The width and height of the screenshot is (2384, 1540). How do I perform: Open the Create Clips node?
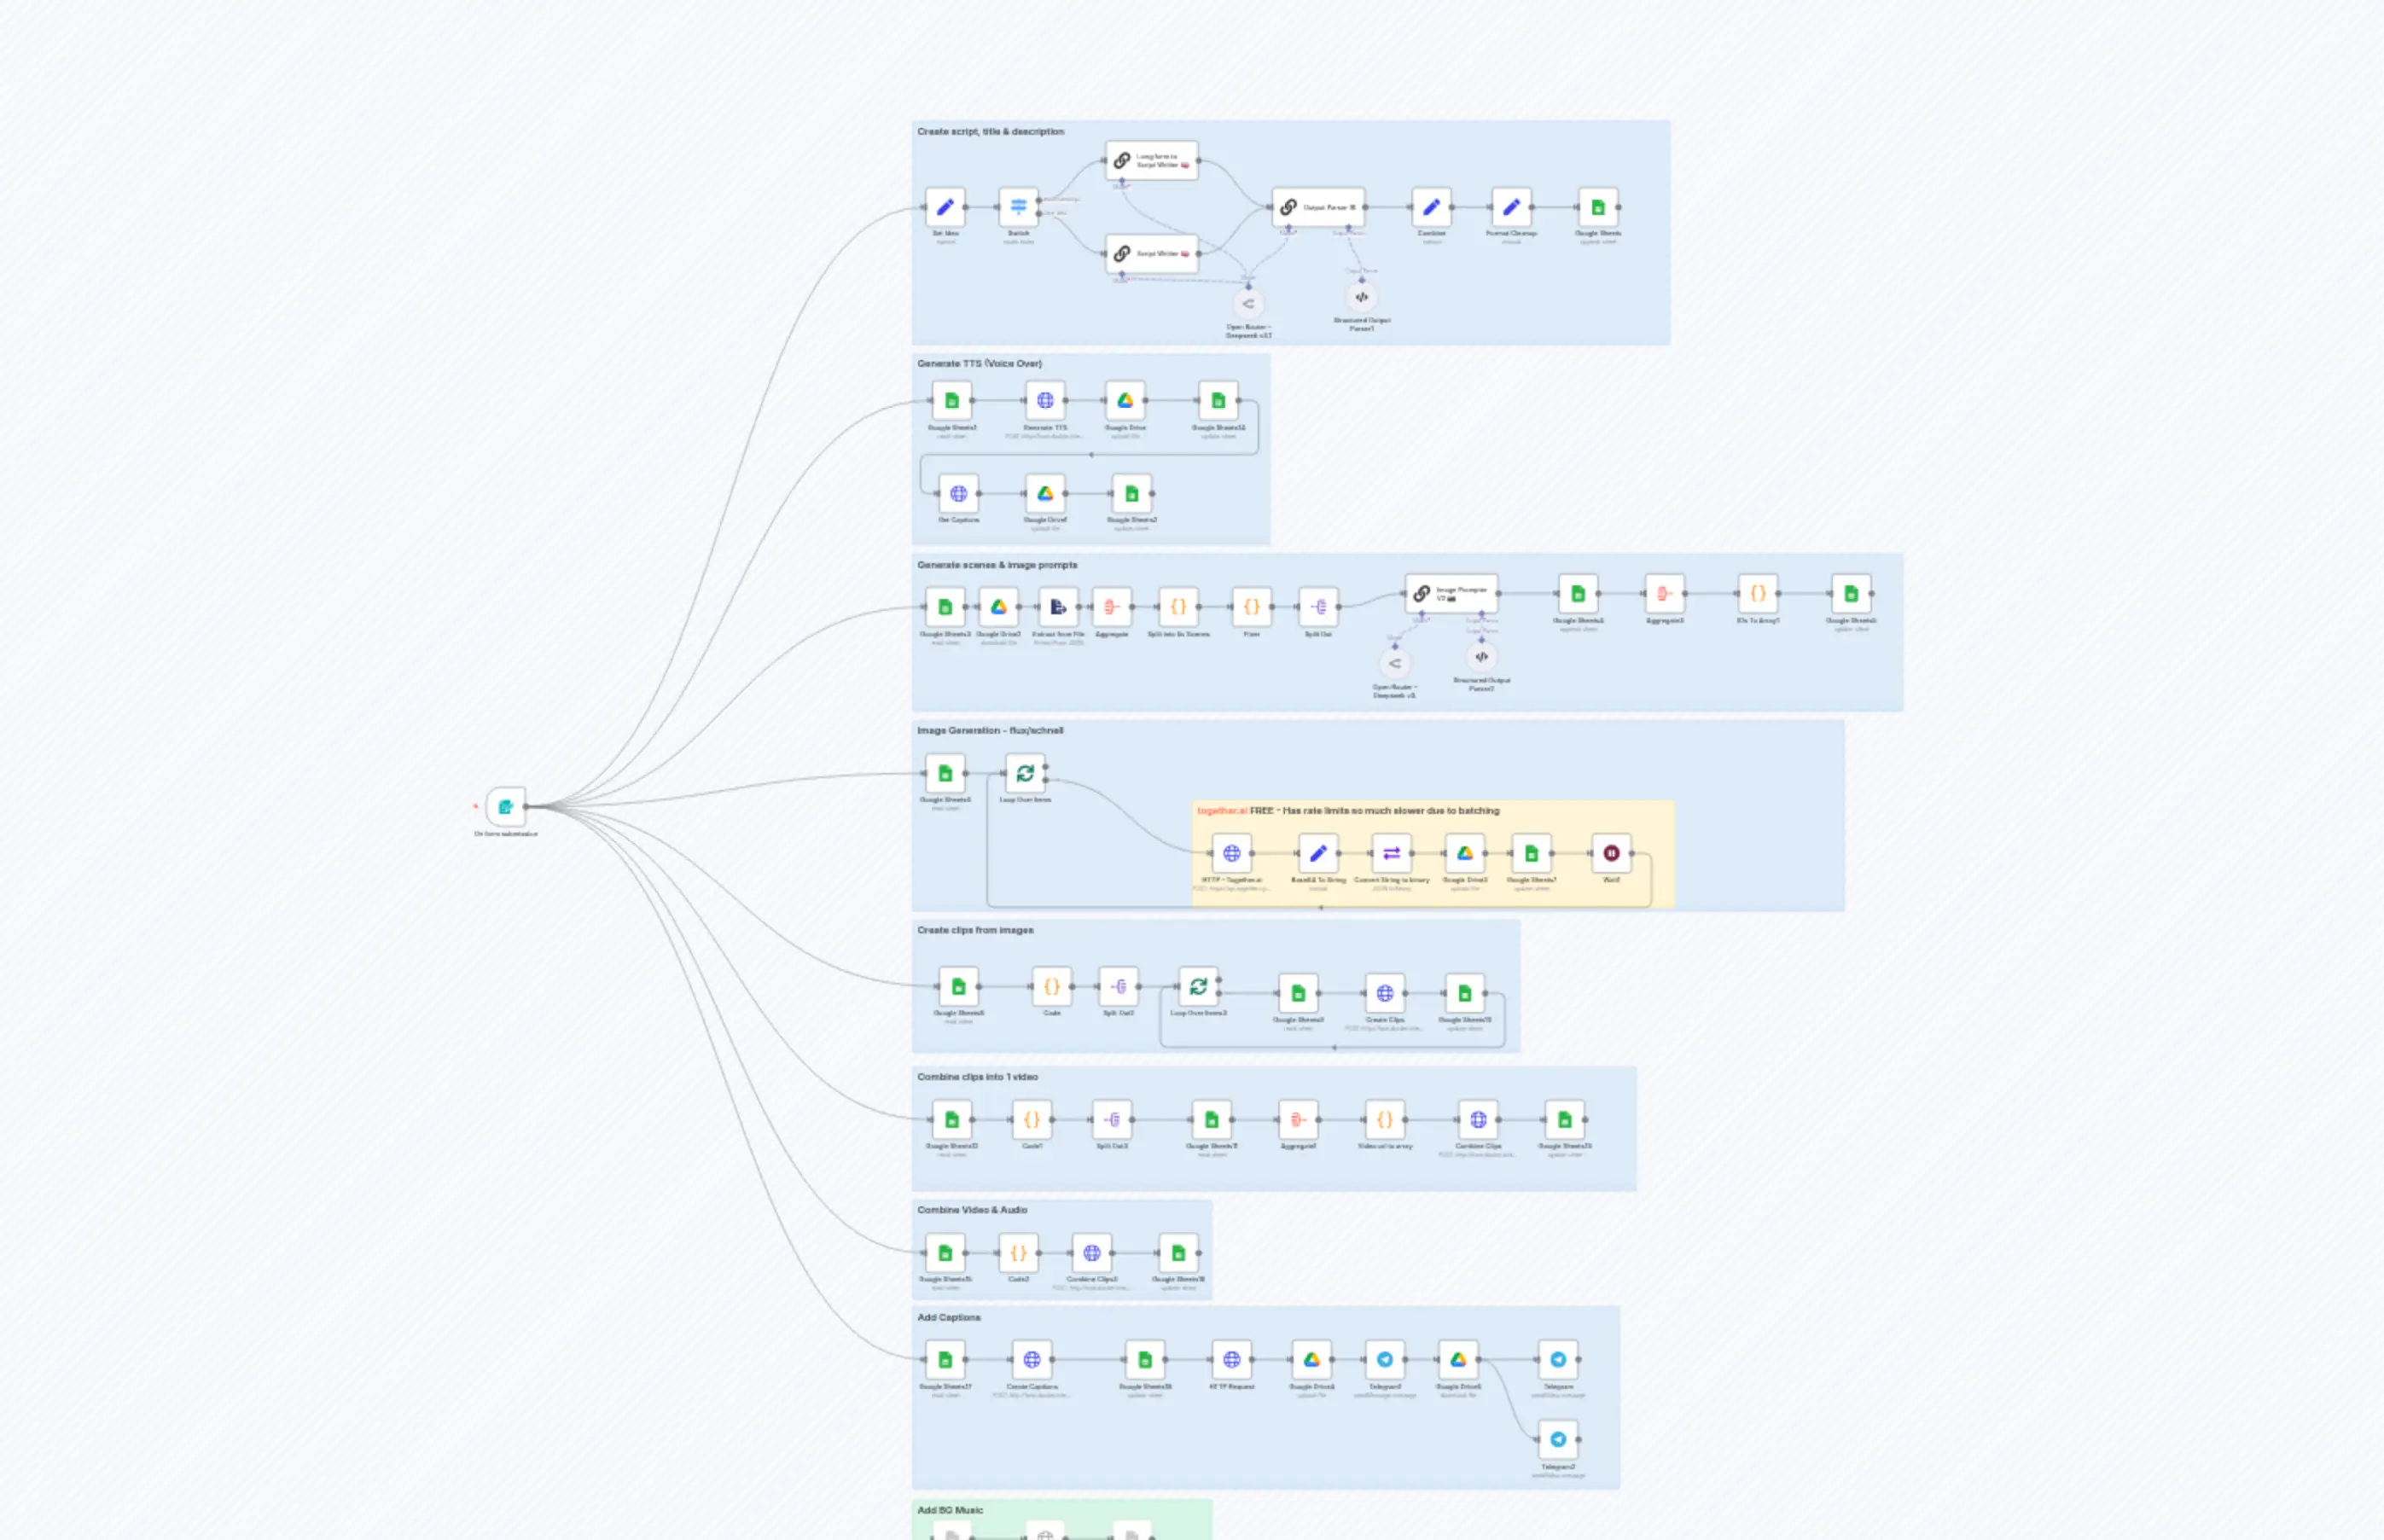click(1385, 993)
